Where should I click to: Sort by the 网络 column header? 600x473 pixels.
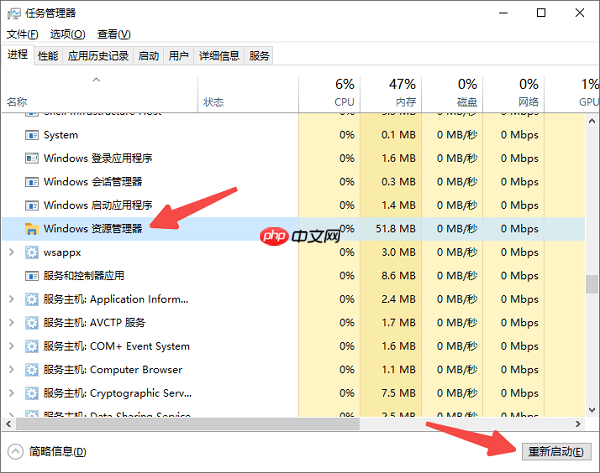tap(514, 94)
